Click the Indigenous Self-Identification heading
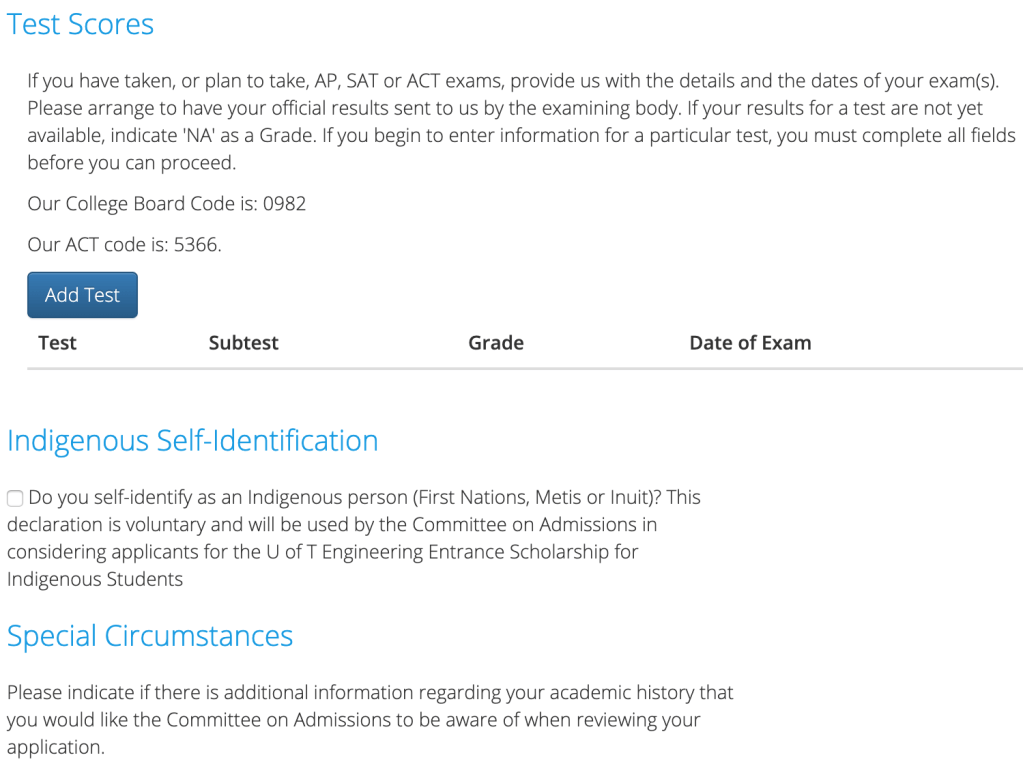 click(x=192, y=441)
